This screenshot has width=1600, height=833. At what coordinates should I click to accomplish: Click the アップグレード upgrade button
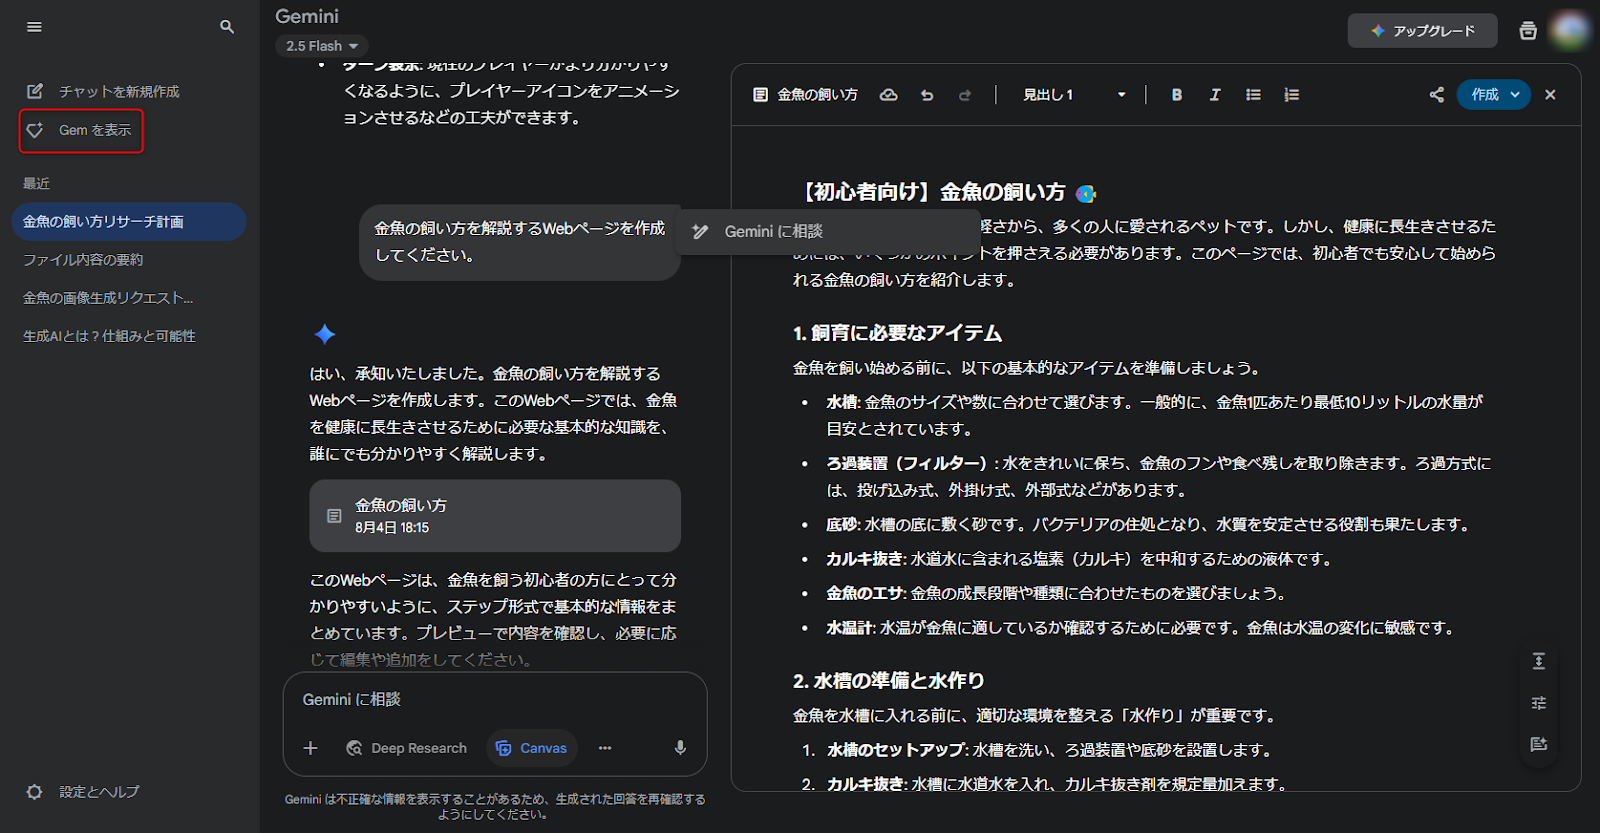click(x=1422, y=31)
